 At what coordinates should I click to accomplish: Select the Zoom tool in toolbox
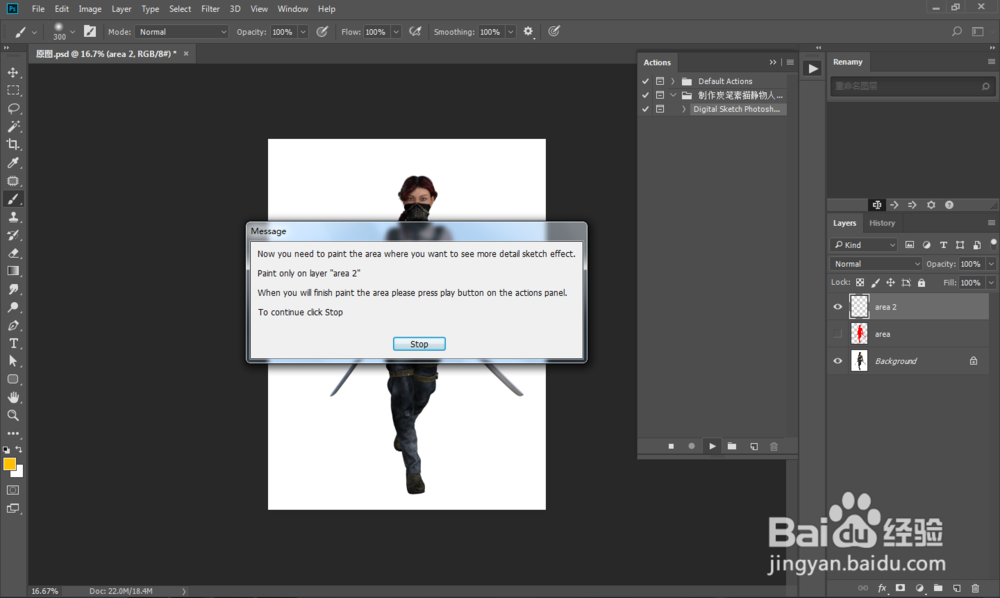[x=13, y=415]
